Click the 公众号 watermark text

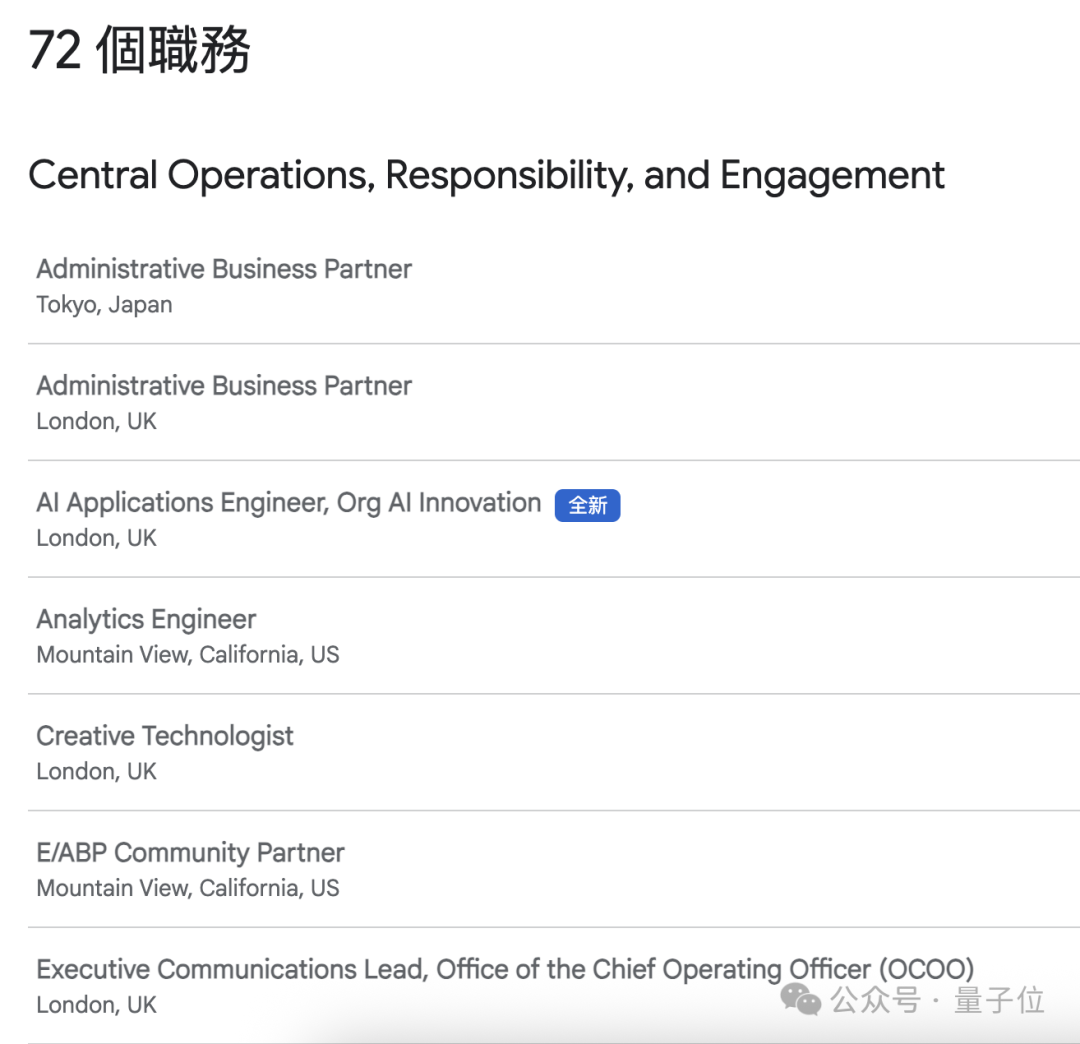[875, 1000]
